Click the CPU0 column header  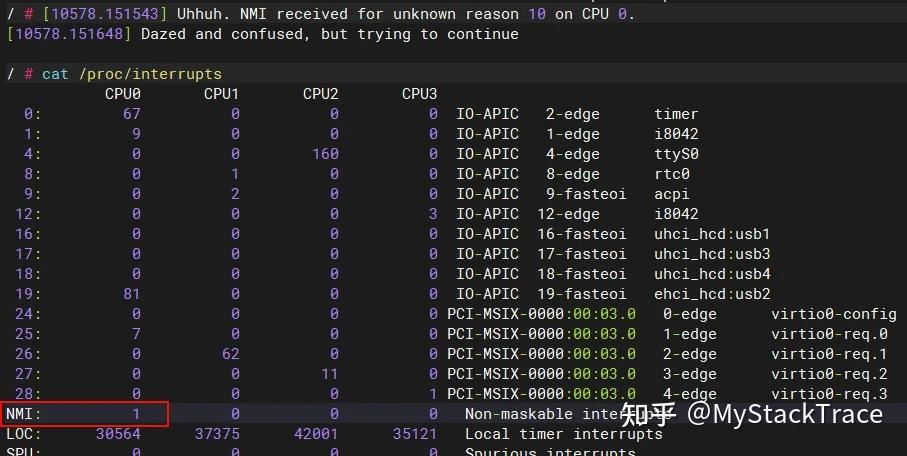[x=123, y=94]
